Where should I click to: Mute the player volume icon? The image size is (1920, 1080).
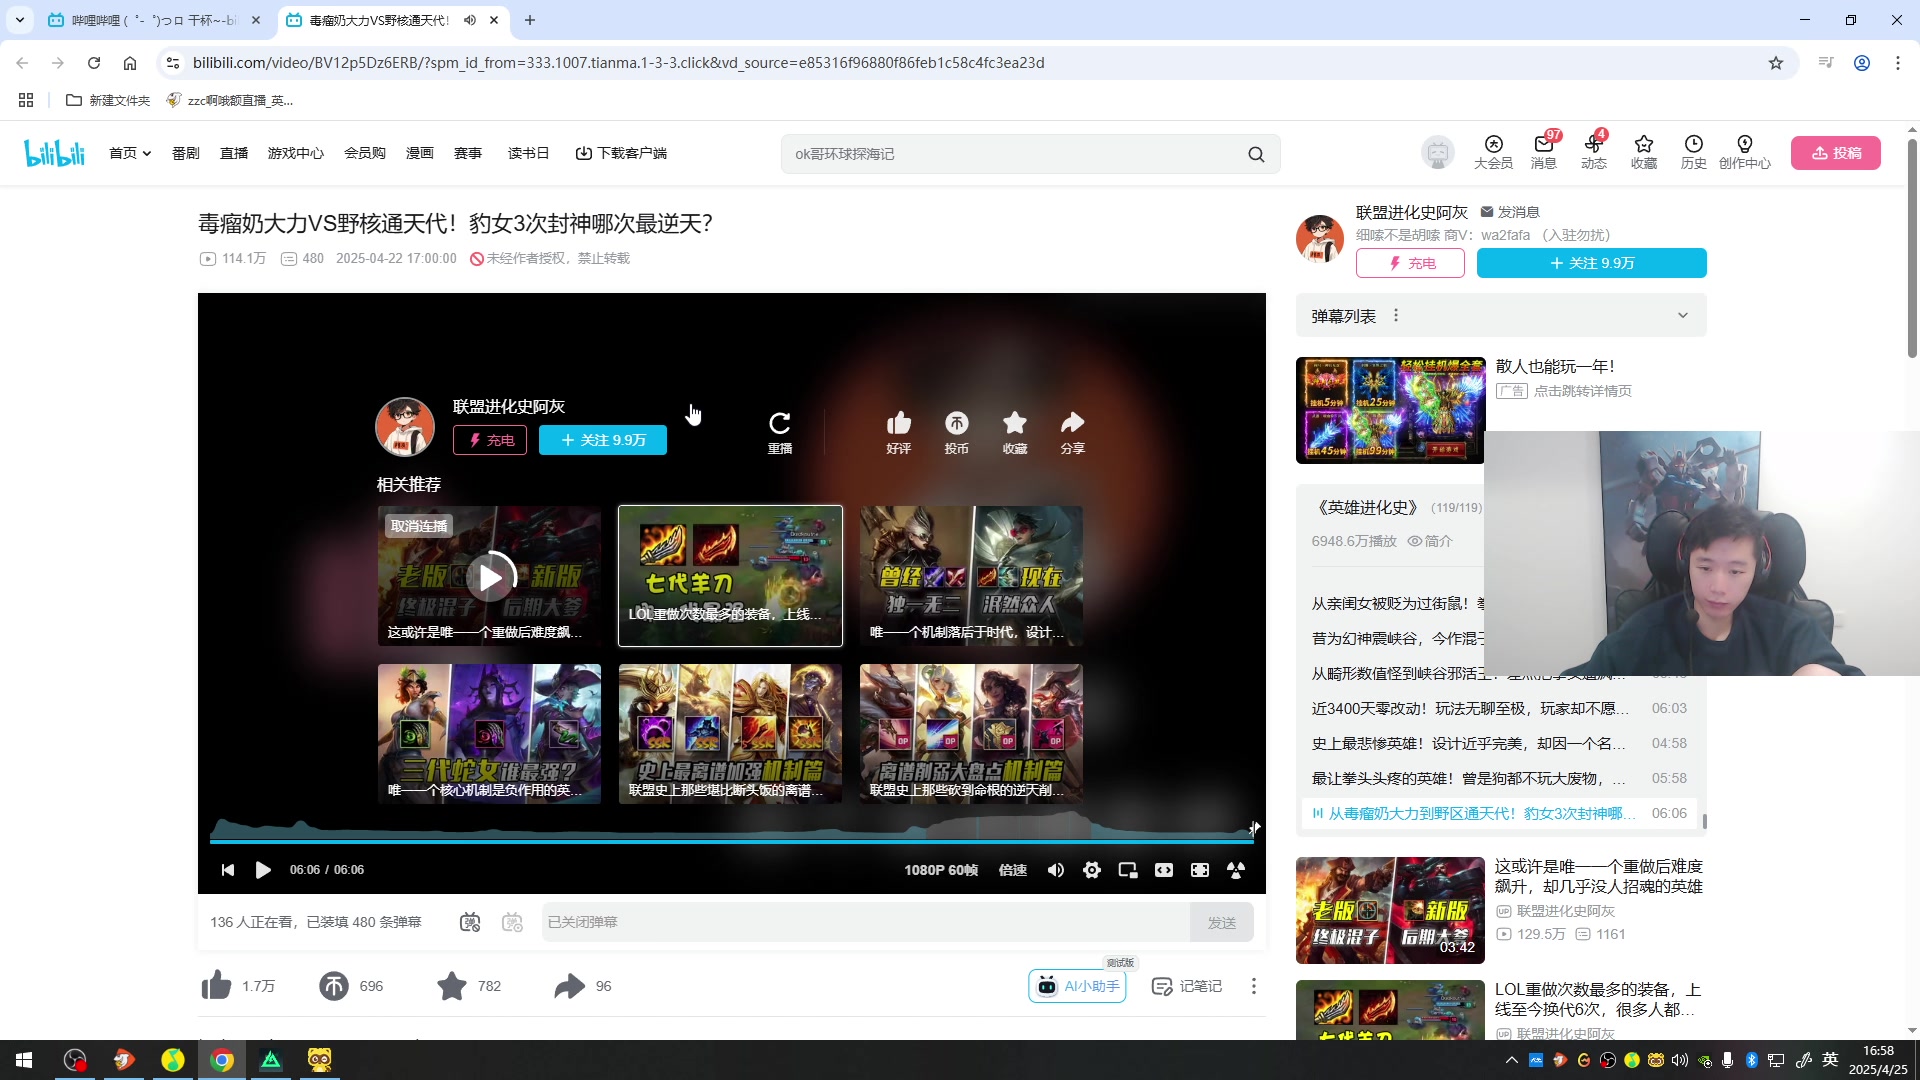coord(1056,870)
